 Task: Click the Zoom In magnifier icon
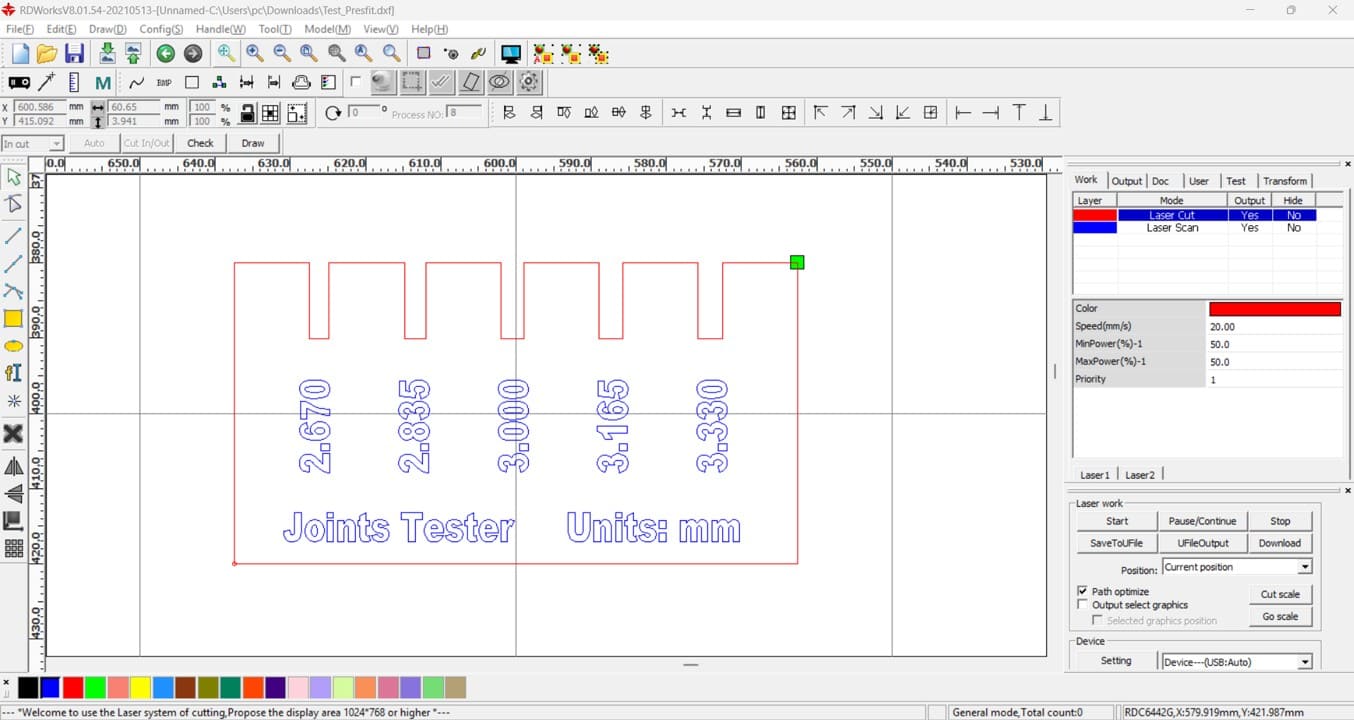click(255, 54)
